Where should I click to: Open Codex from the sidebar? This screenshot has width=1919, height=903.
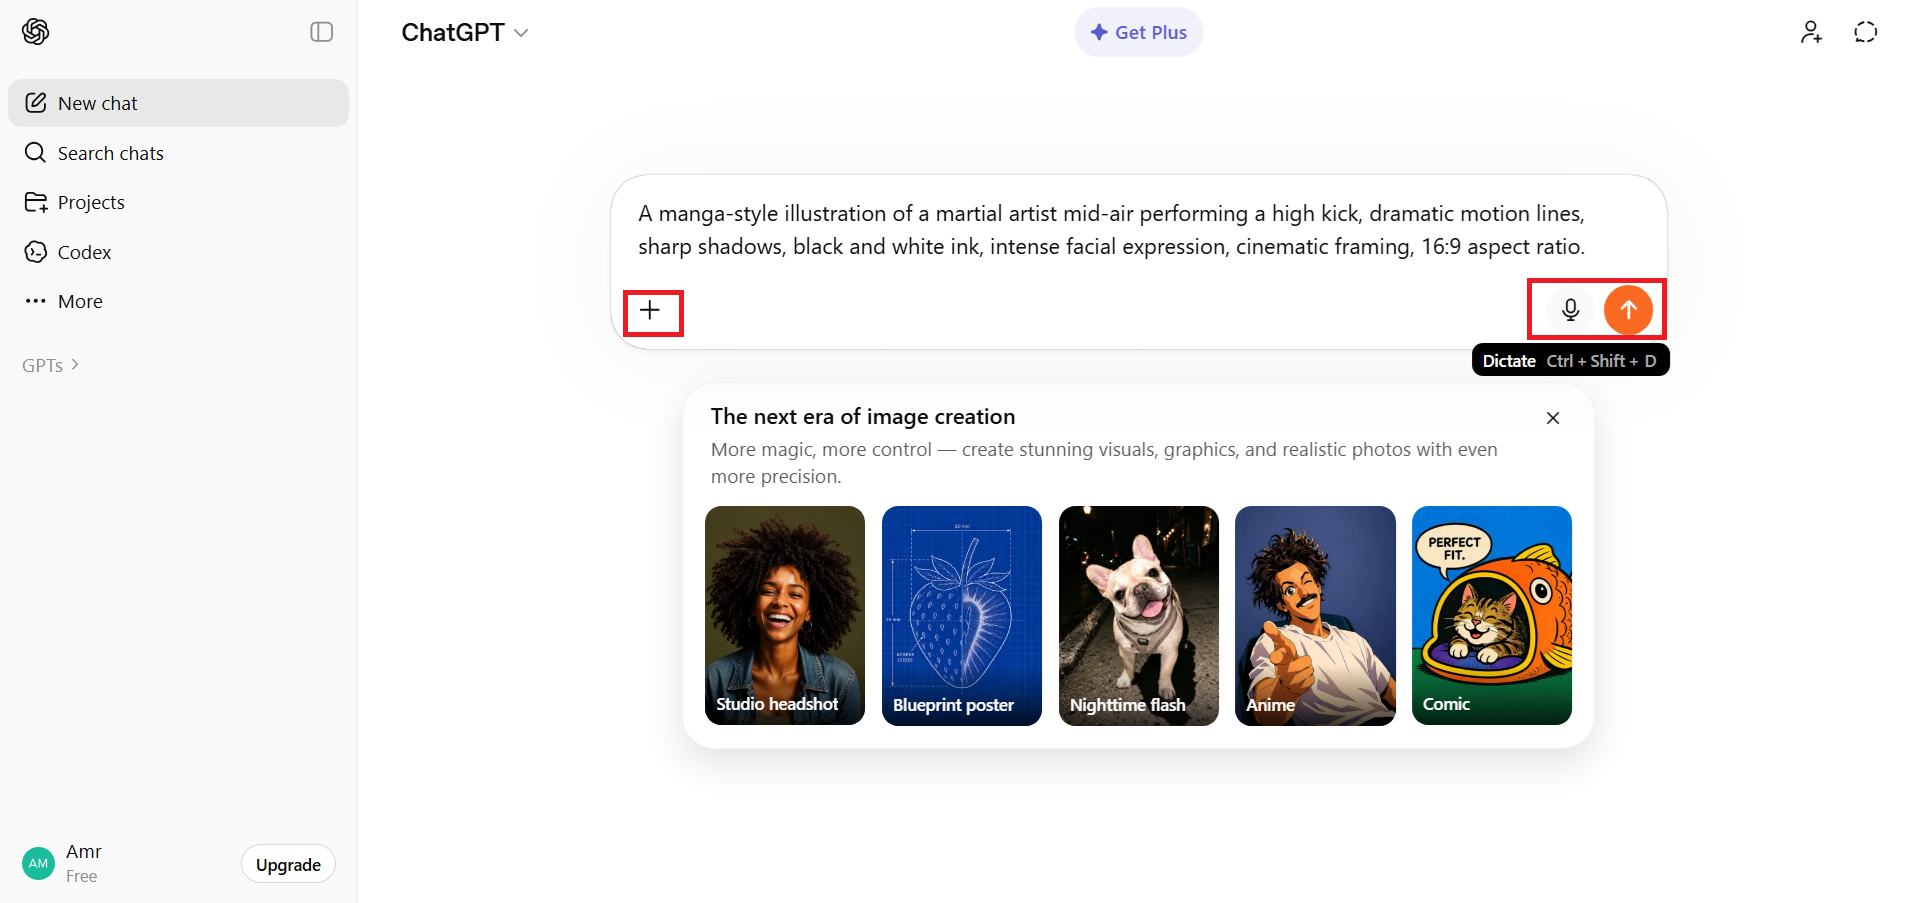tap(178, 252)
